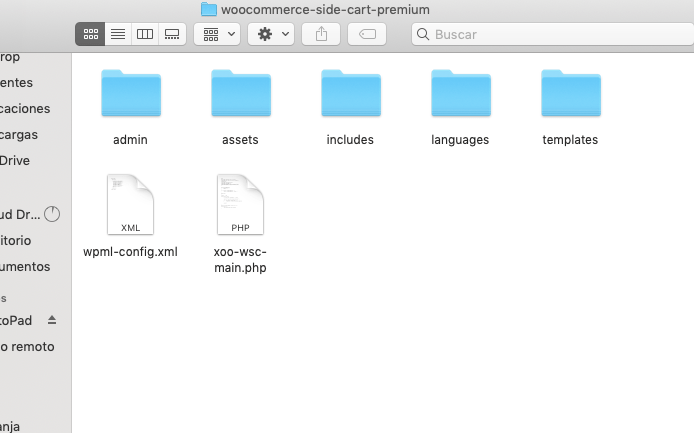Click the Edit Tags toolbar button

[x=367, y=34]
